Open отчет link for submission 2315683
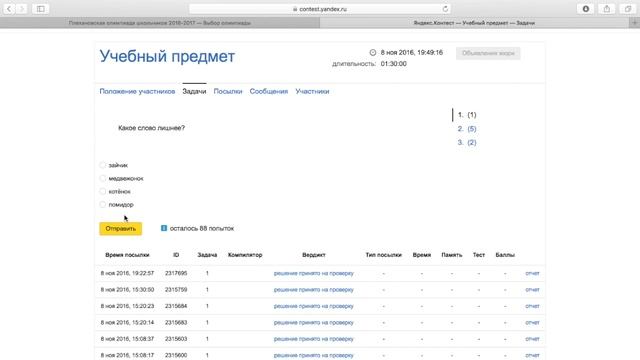Screen dimensions: 640x360 (x=532, y=322)
